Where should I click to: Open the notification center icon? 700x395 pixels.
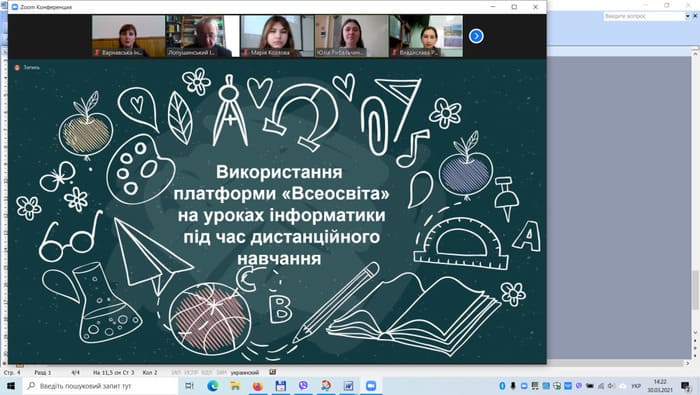click(x=685, y=386)
